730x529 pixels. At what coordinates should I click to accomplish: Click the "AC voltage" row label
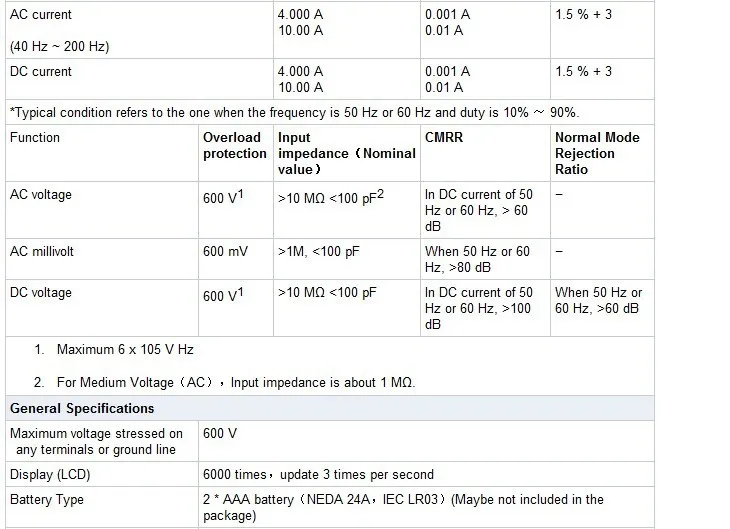click(41, 195)
